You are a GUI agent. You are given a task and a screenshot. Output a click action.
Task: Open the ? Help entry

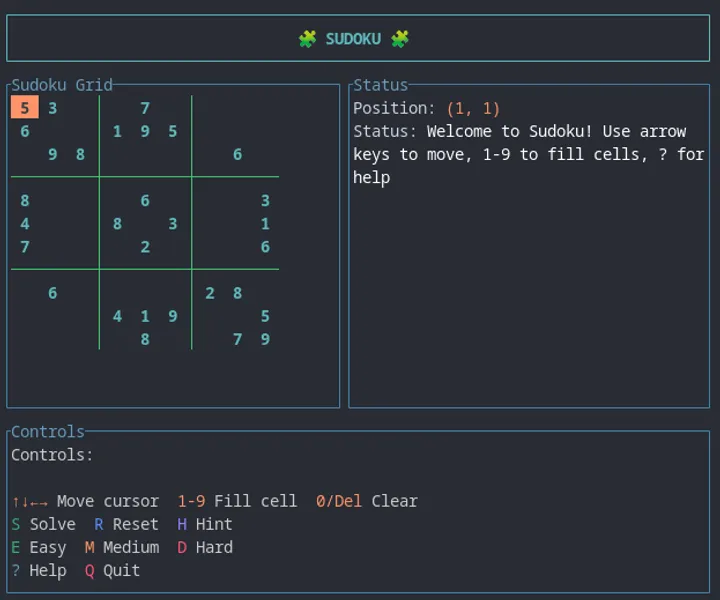coord(38,570)
